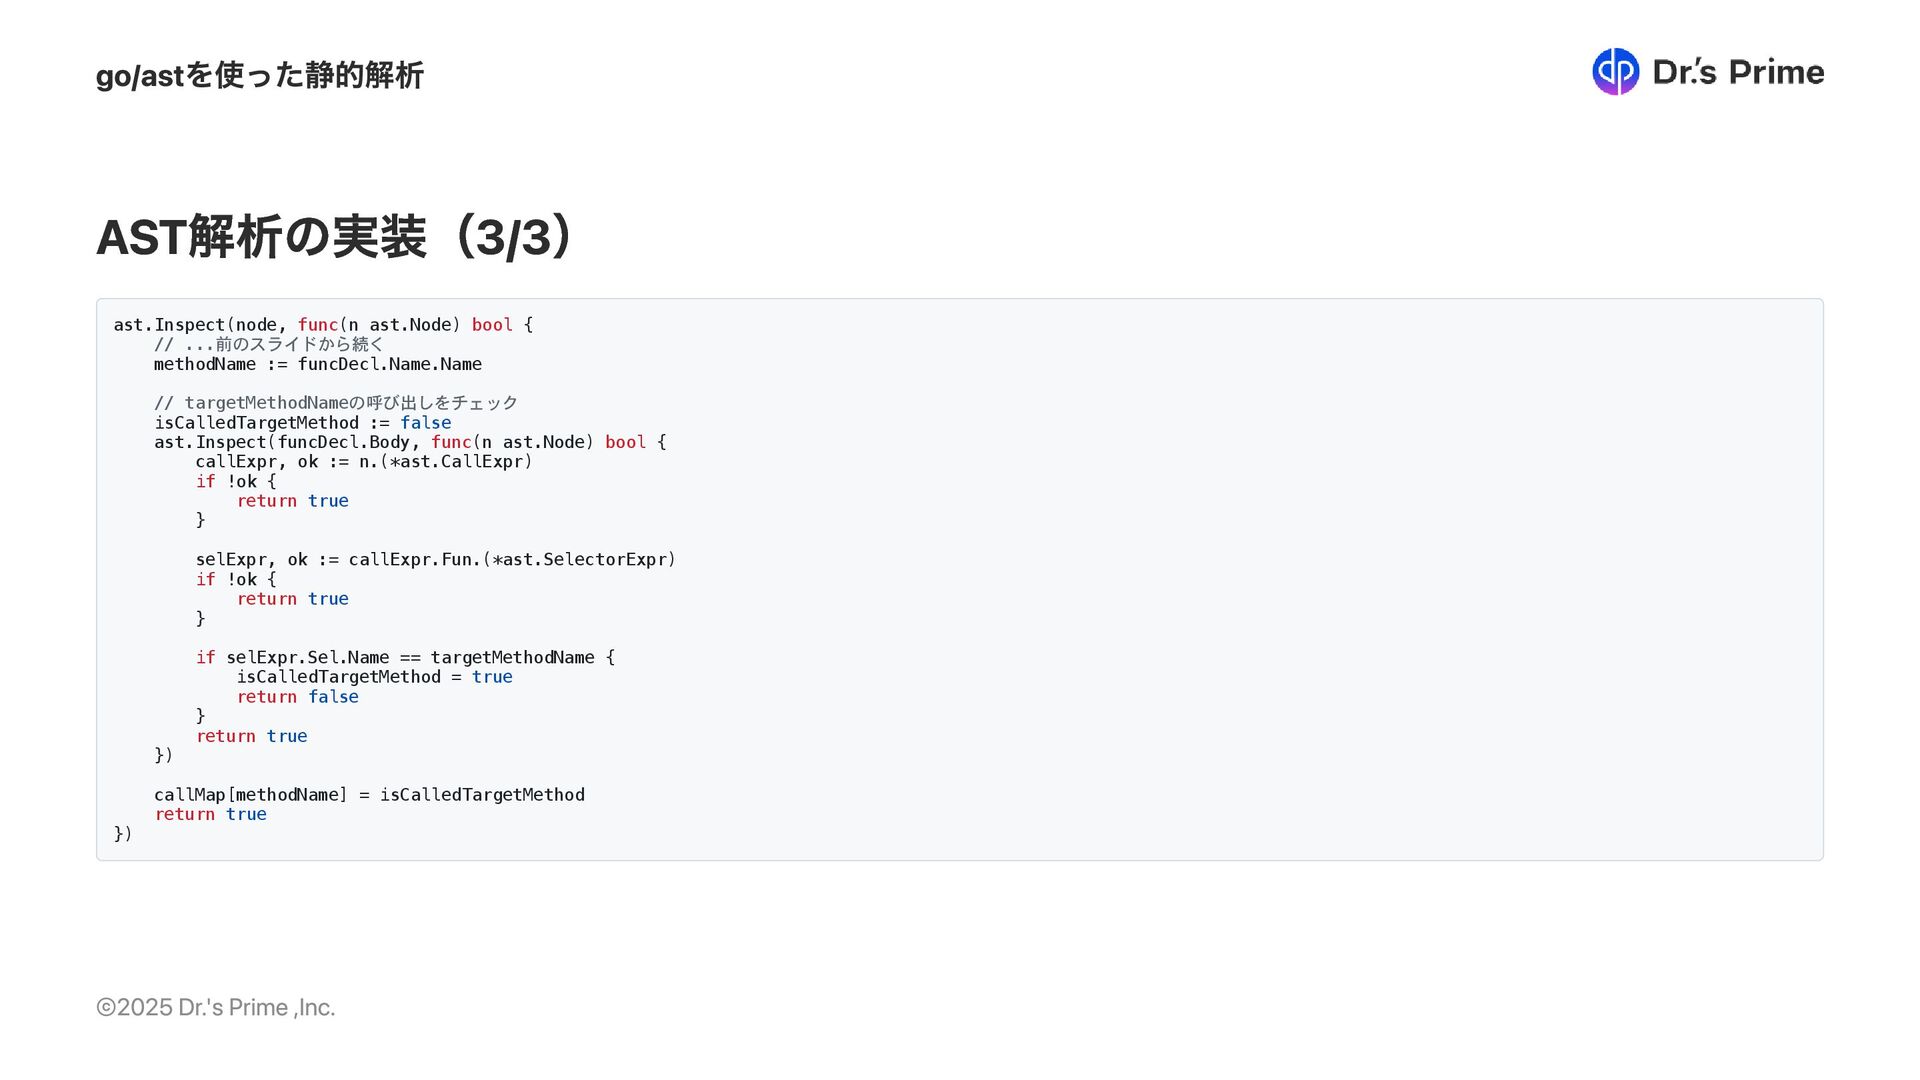Click the ©2025 Dr.'s Prime ,Inc. footer
Screen dimensions: 1920x1080
click(x=215, y=1007)
